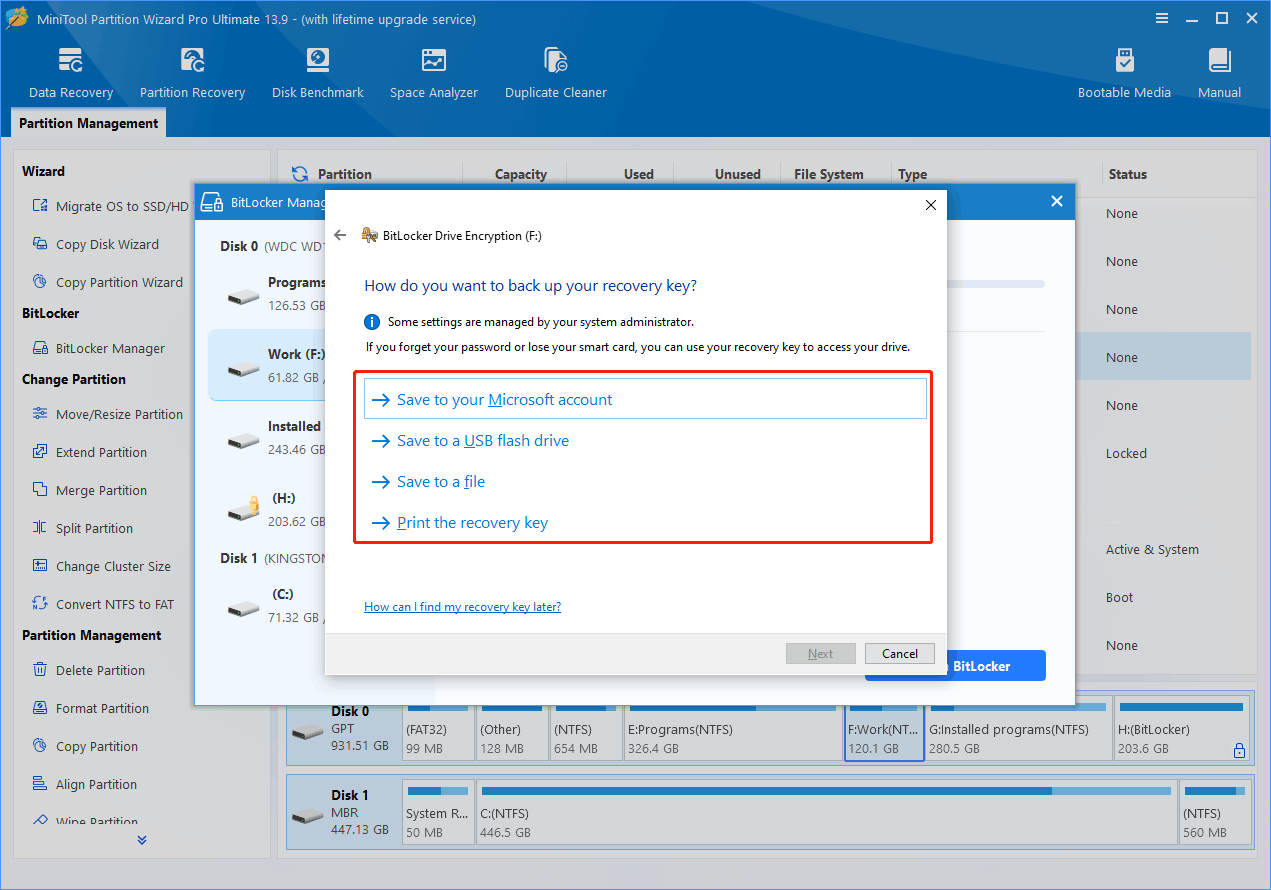Select C:(NTFS) block on Disk 1
1271x890 pixels.
[826, 814]
